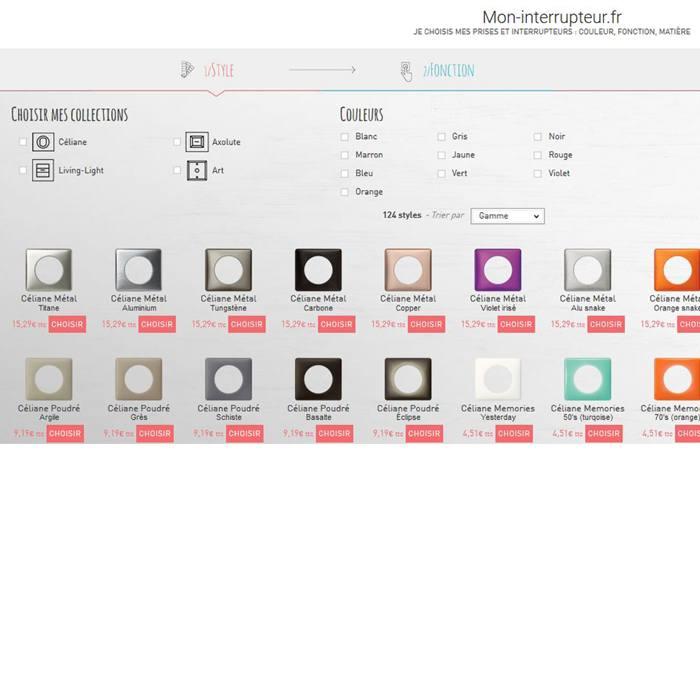This screenshot has width=700, height=700.
Task: Select the Céliane Poudré Schiste plate image
Action: click(x=228, y=379)
